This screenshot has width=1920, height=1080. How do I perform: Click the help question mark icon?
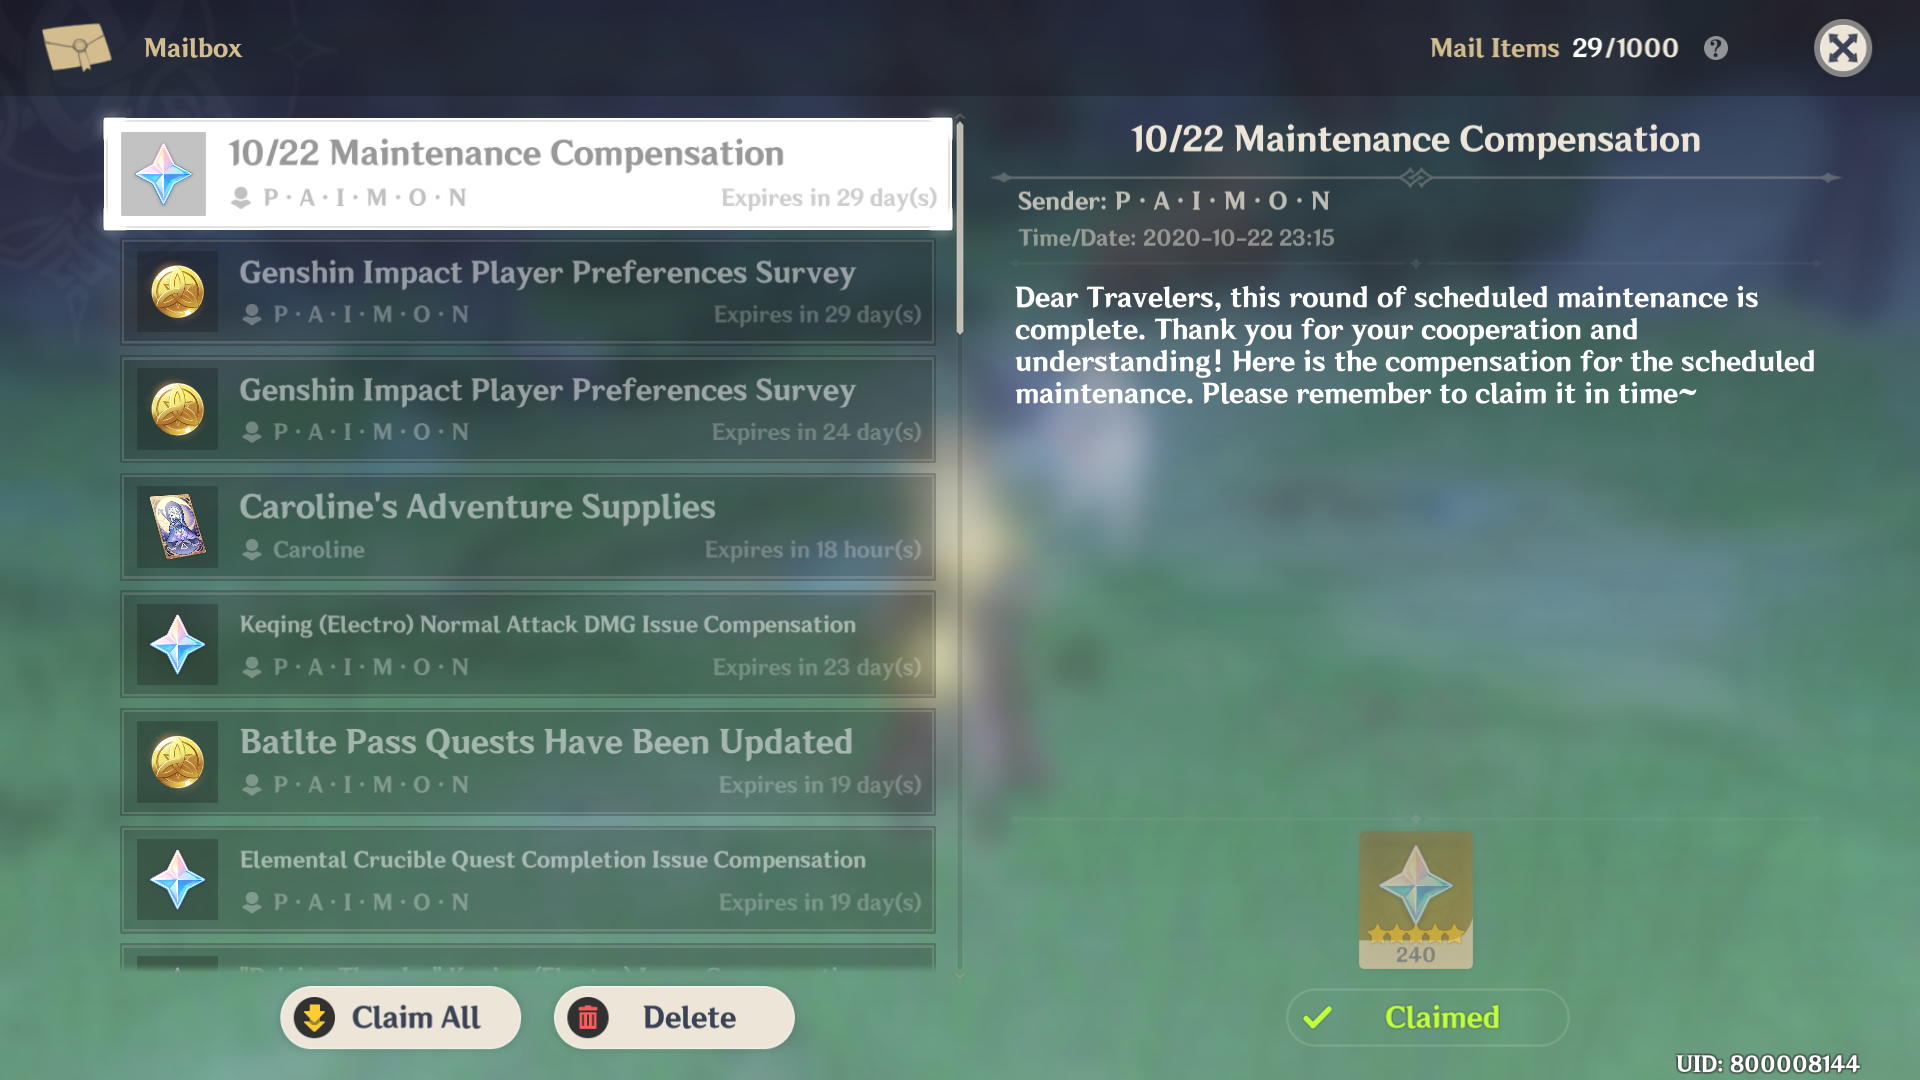(1718, 49)
